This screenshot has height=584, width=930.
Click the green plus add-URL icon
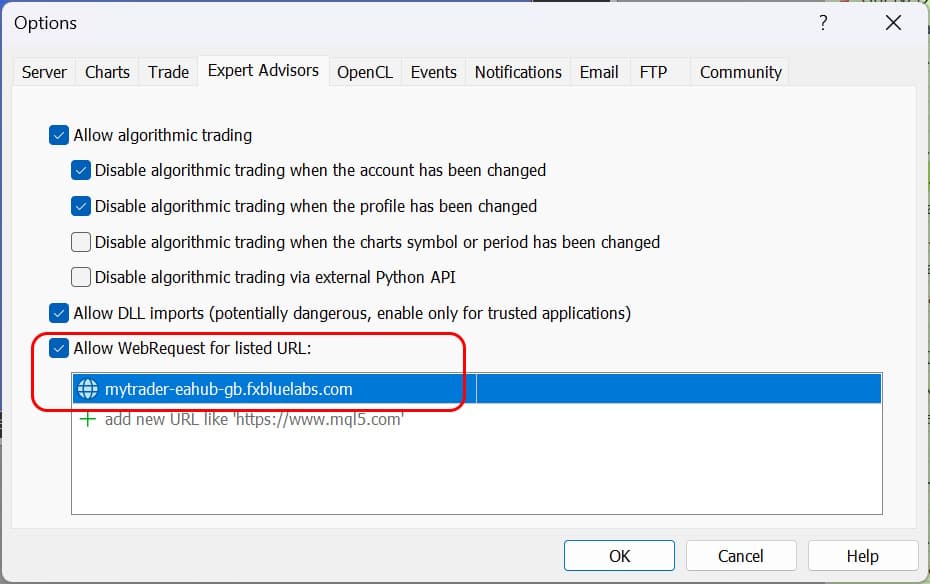click(x=87, y=419)
